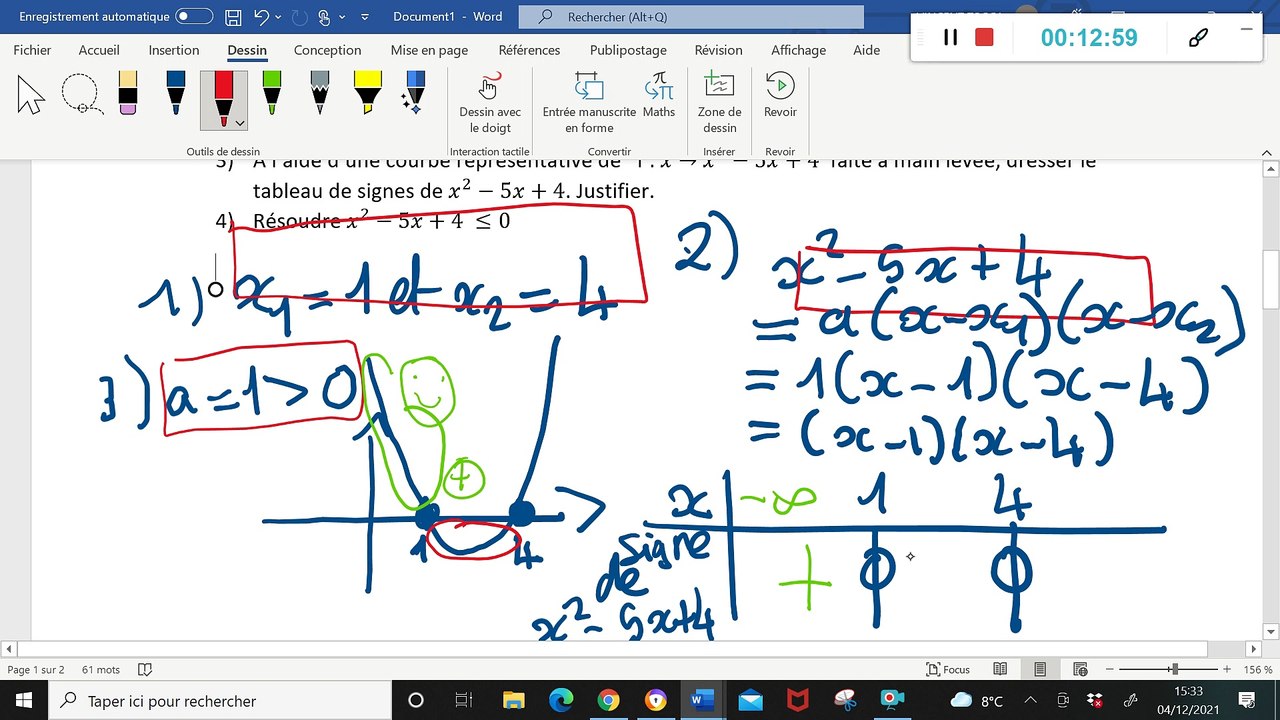
Task: Pick the dark blue pen
Action: [x=176, y=93]
